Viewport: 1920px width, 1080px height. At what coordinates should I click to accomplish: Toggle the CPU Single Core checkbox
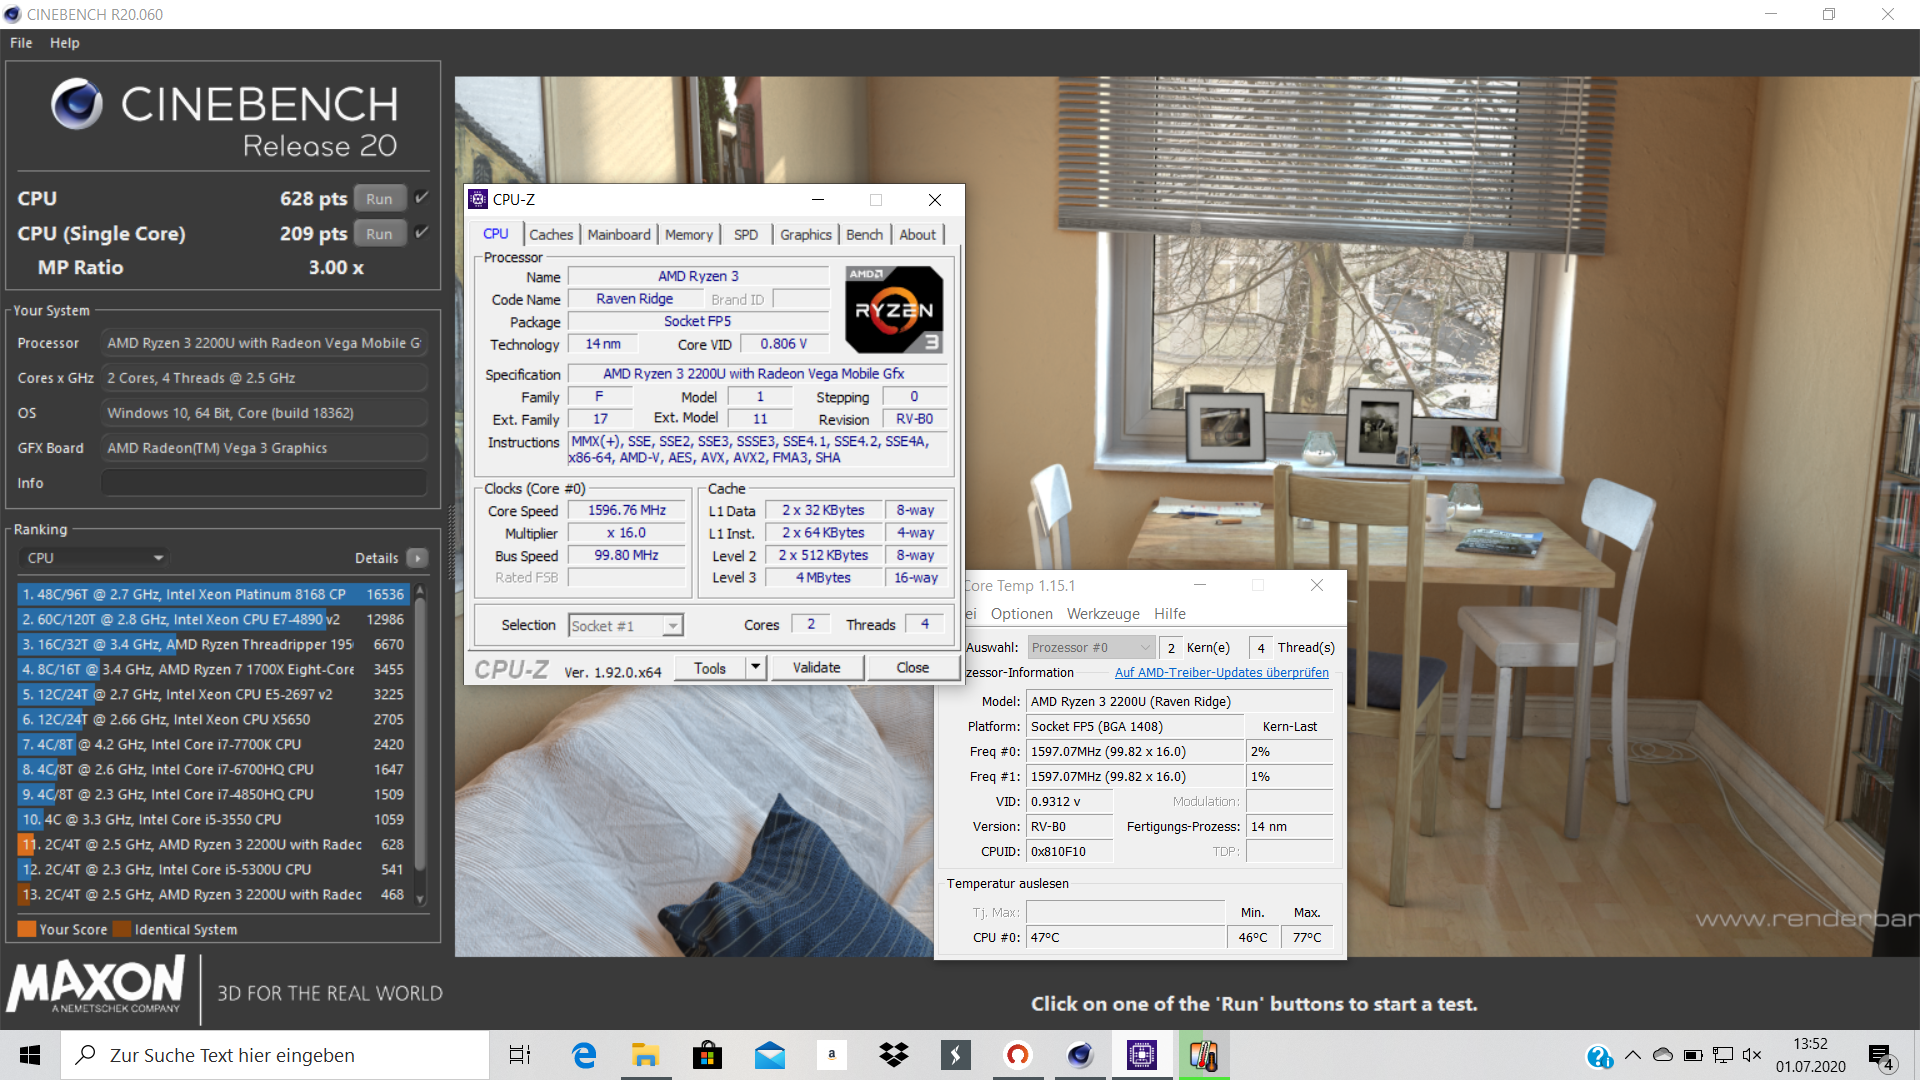(422, 232)
